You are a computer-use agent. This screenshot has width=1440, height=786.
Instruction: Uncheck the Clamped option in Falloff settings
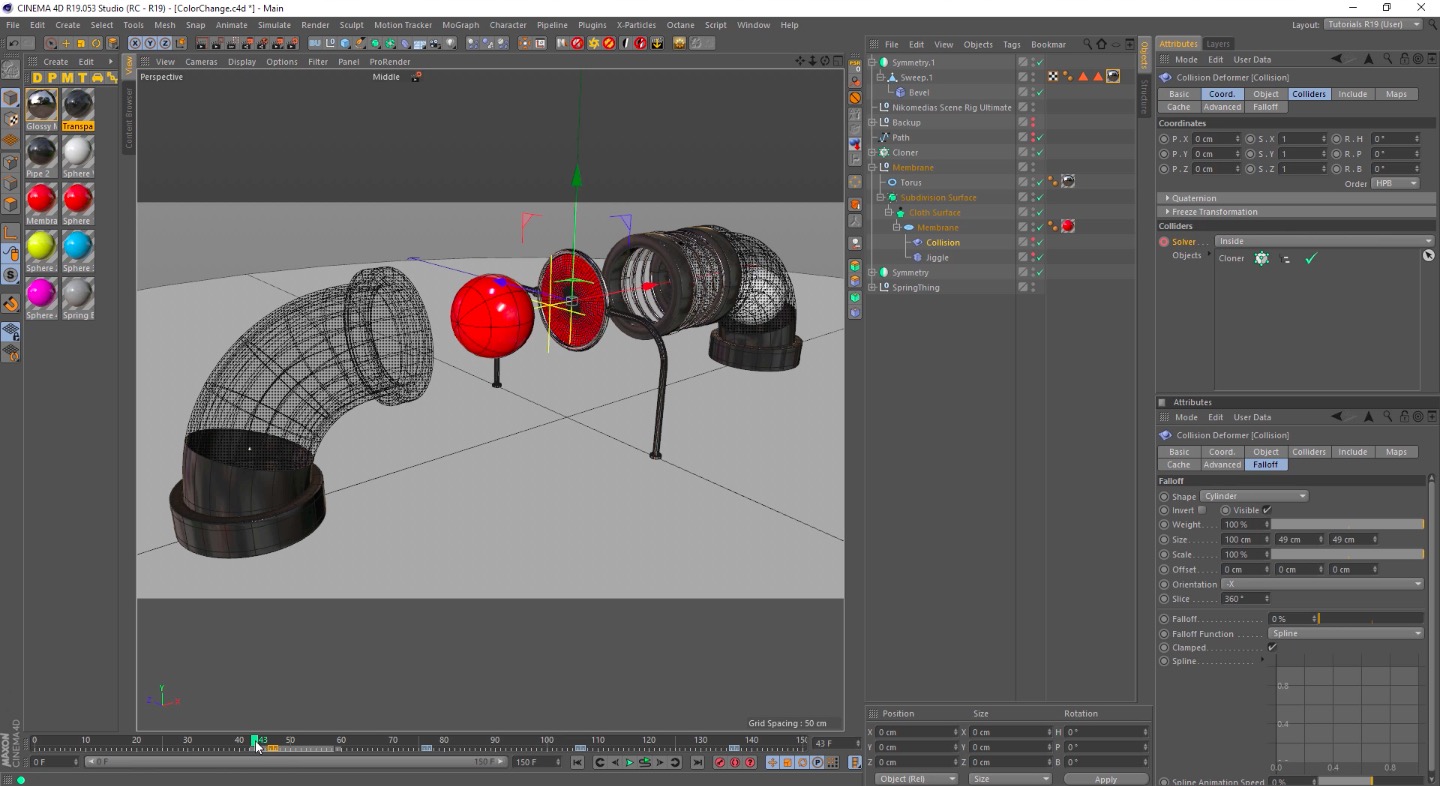pyautogui.click(x=1273, y=647)
